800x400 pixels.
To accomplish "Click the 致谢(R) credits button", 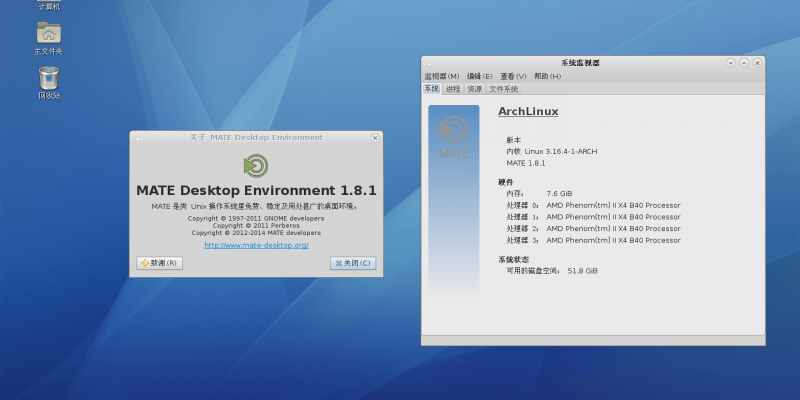I will click(159, 263).
